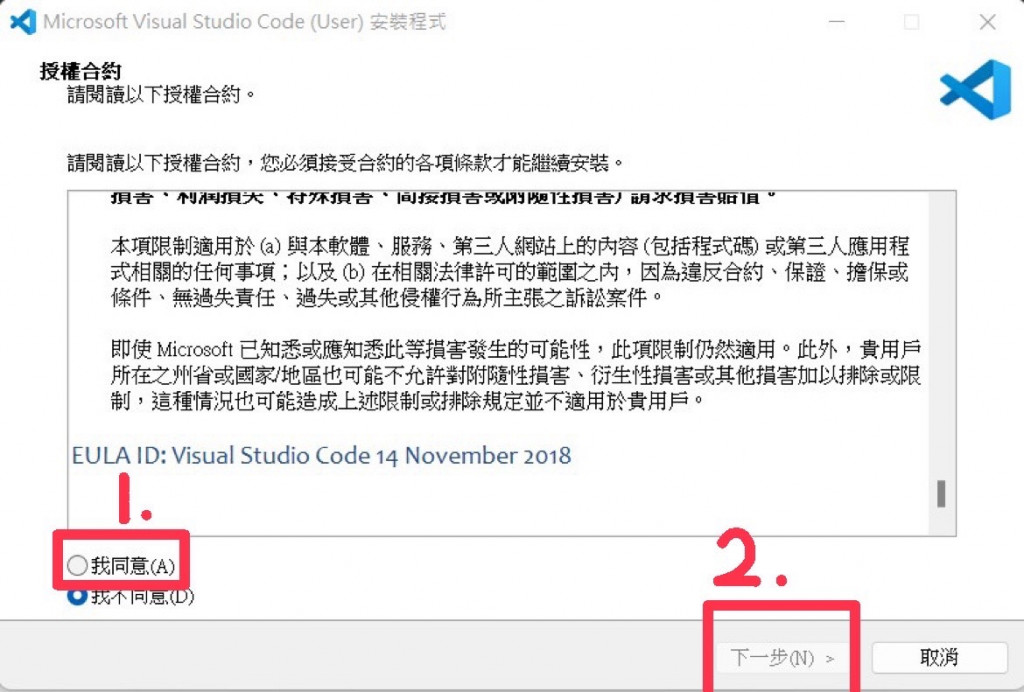Image resolution: width=1024 pixels, height=692 pixels.
Task: Click the VS Code icon in the title bar
Action: (23, 22)
